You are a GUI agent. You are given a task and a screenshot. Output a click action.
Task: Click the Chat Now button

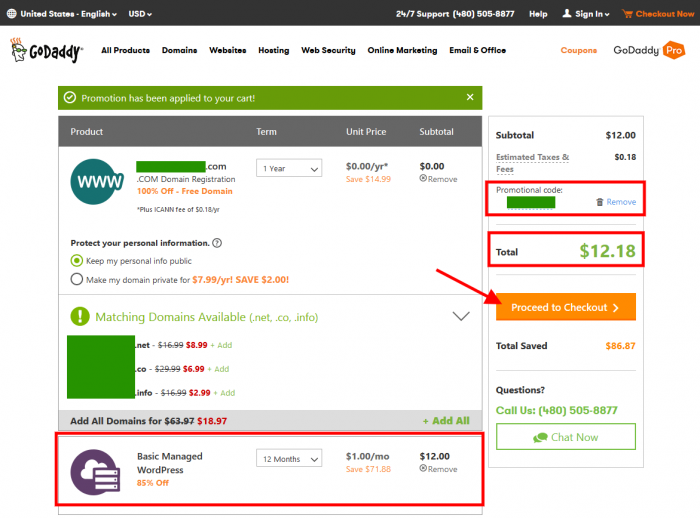[566, 437]
